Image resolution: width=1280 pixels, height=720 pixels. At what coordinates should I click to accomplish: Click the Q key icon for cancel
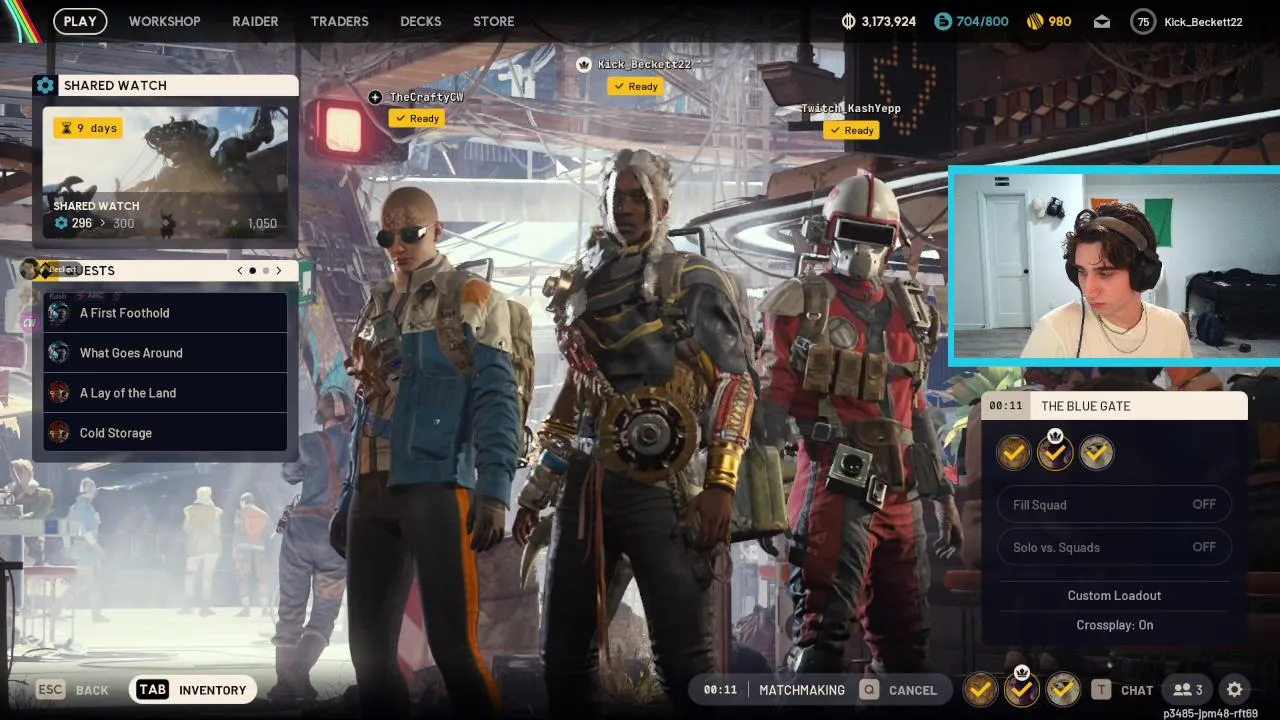869,690
